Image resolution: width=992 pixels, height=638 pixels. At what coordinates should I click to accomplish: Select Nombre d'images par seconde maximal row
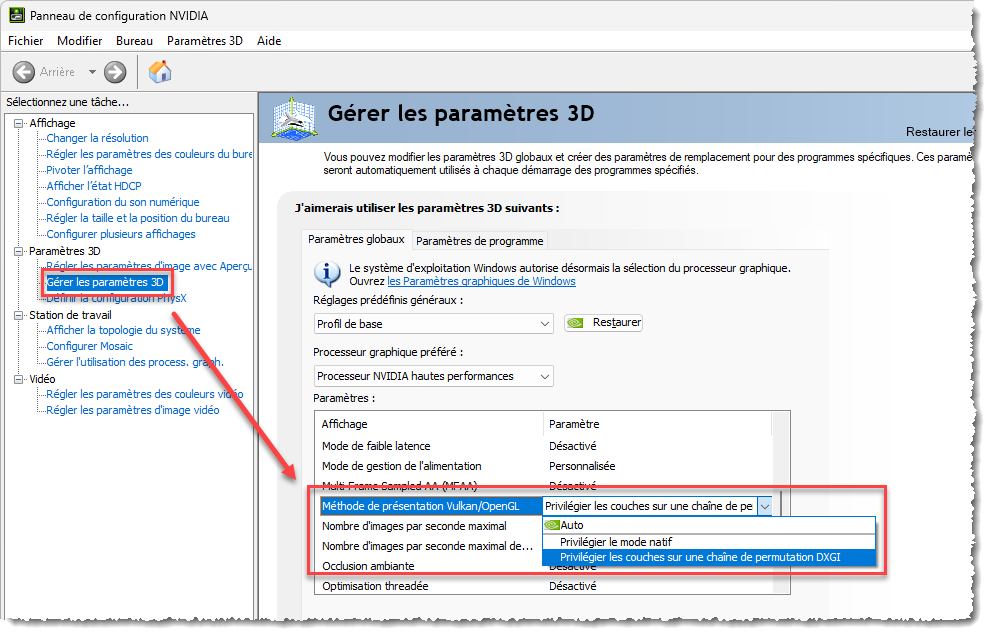414,527
